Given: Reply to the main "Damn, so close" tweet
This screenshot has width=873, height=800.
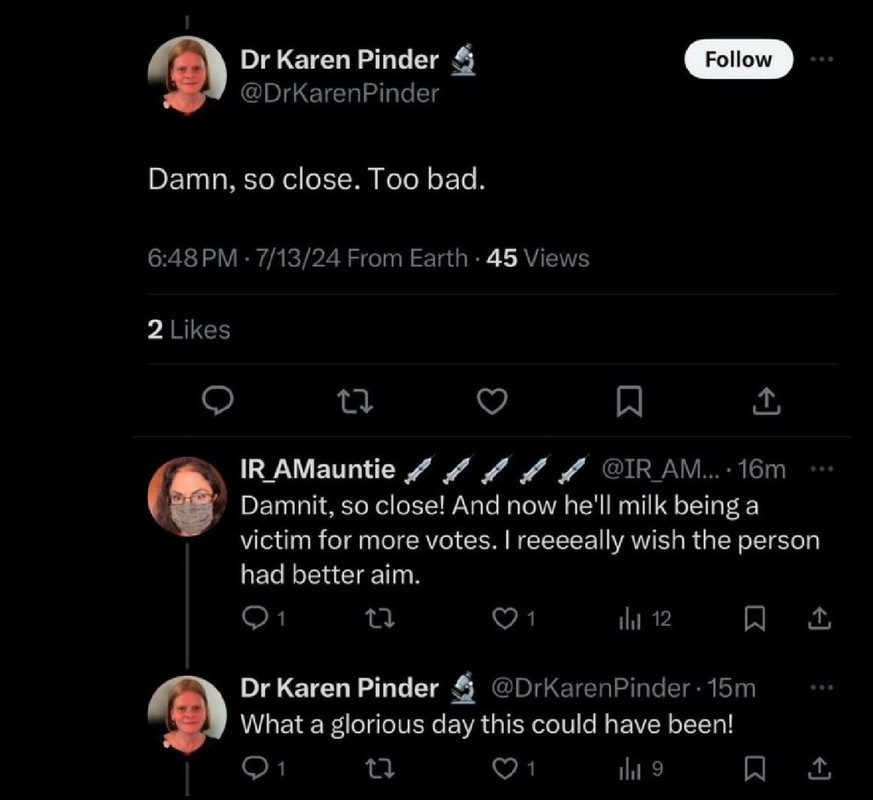Looking at the screenshot, I should pyautogui.click(x=217, y=401).
